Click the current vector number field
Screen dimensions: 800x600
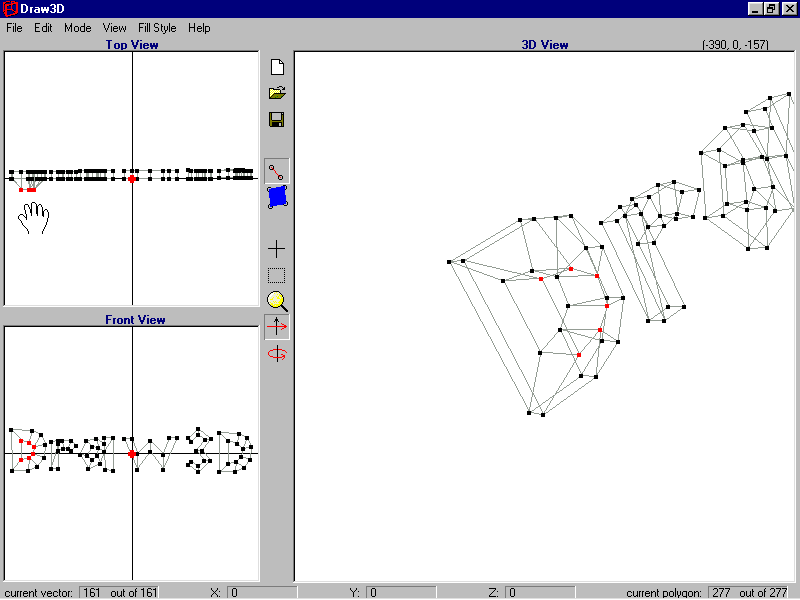point(119,592)
